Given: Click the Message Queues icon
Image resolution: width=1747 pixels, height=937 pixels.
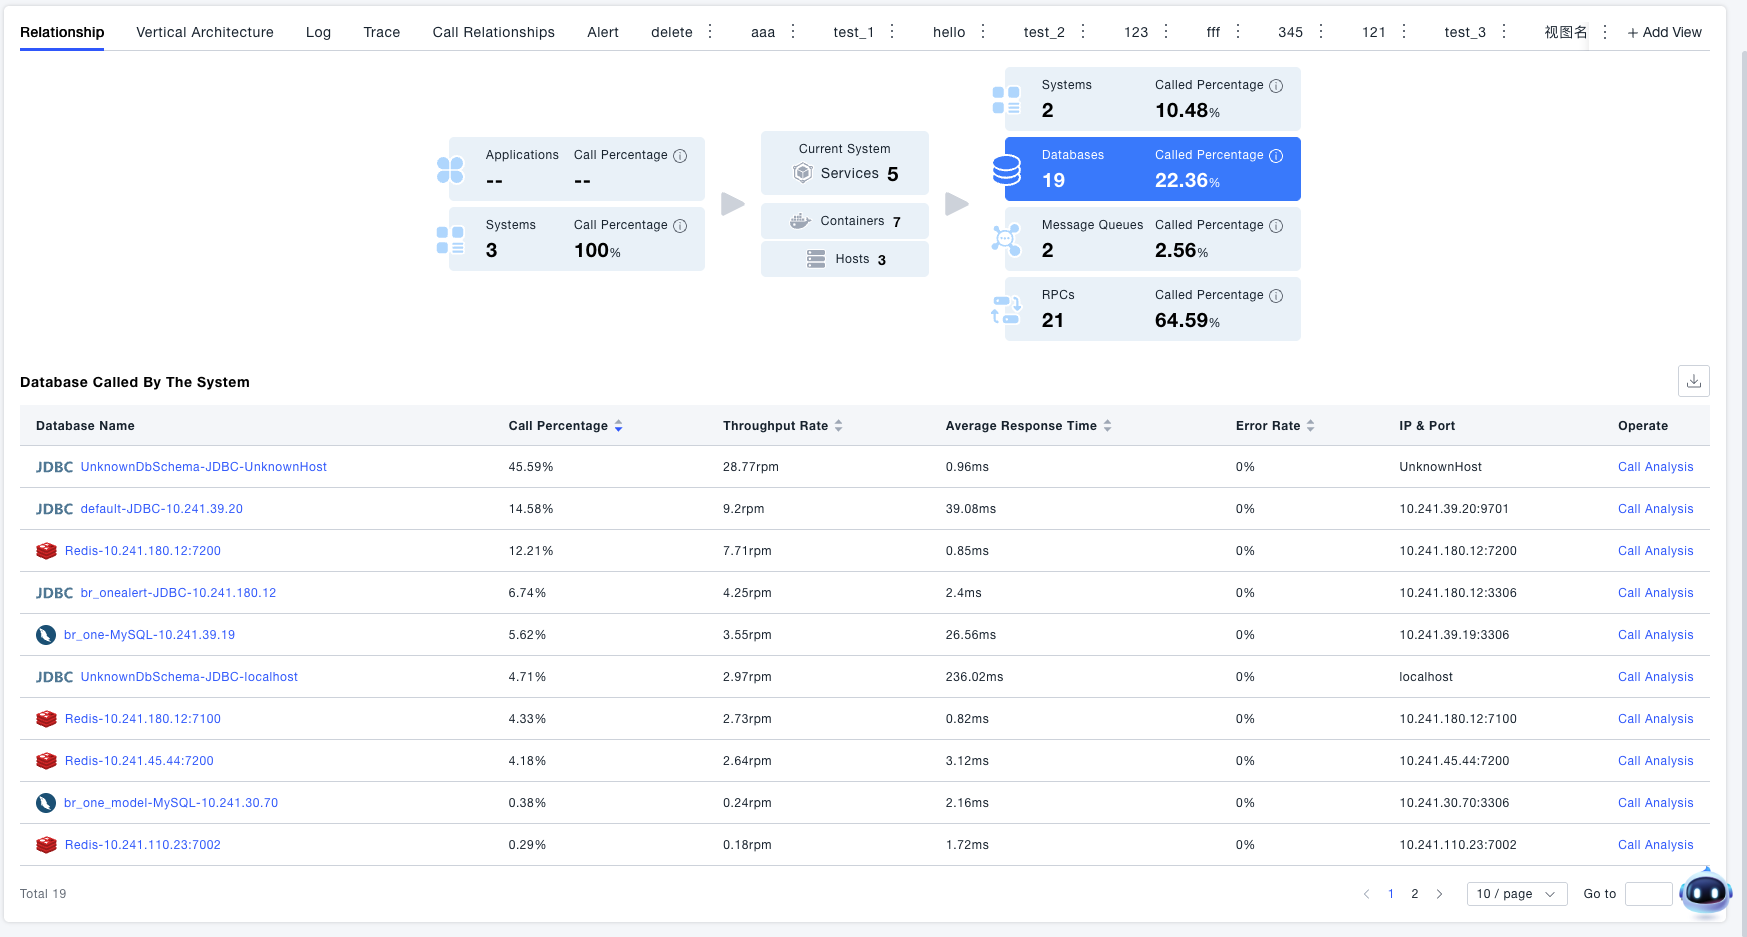Looking at the screenshot, I should tap(1006, 240).
